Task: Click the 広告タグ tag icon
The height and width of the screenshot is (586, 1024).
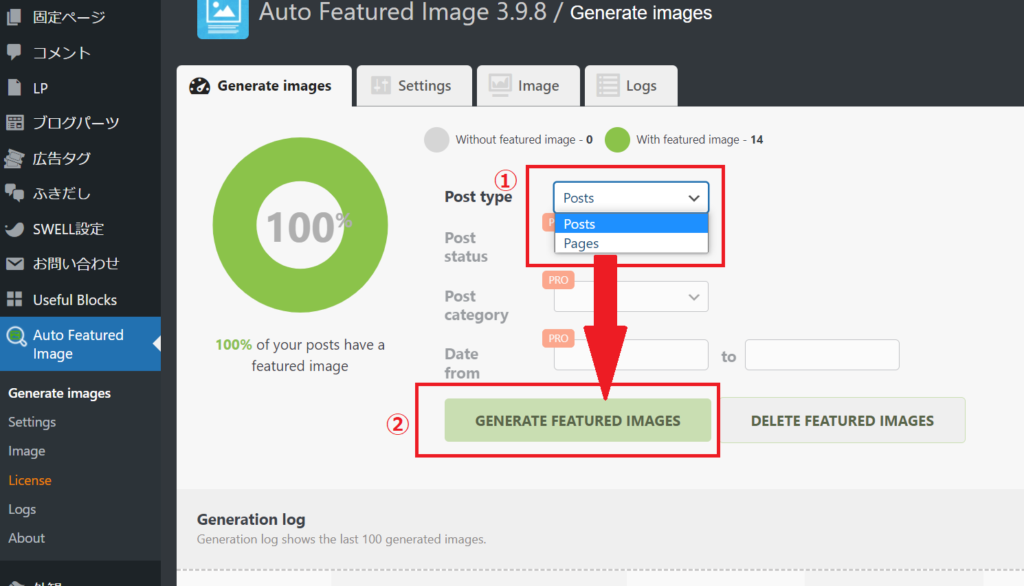Action: coord(14,158)
